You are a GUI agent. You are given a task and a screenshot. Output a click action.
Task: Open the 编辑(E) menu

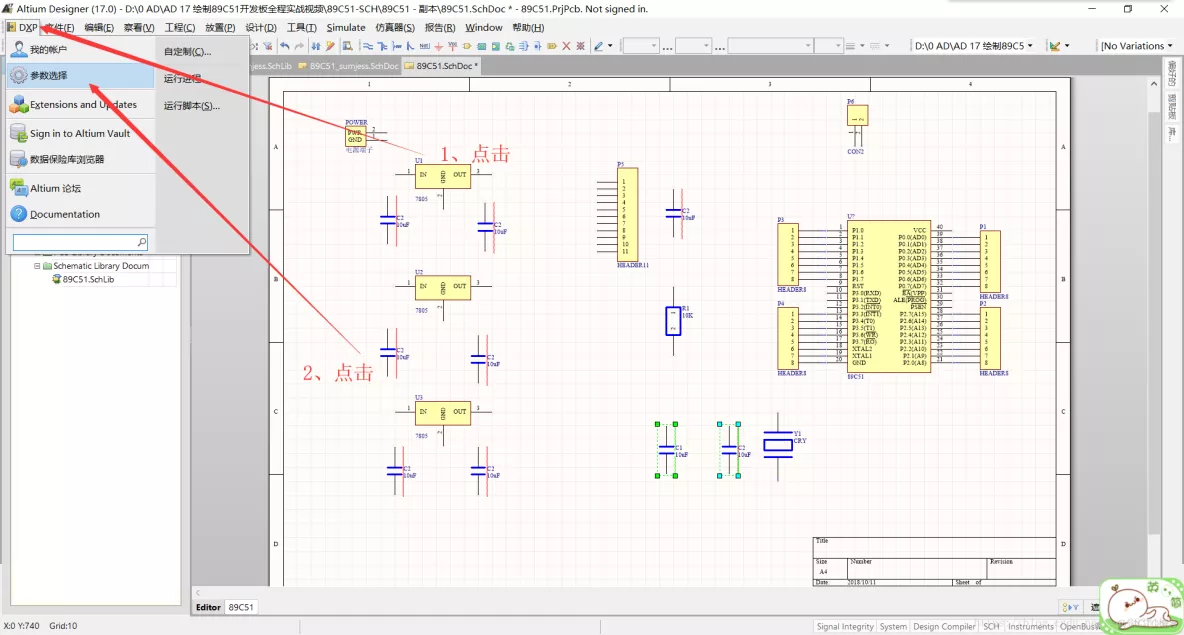(x=99, y=27)
